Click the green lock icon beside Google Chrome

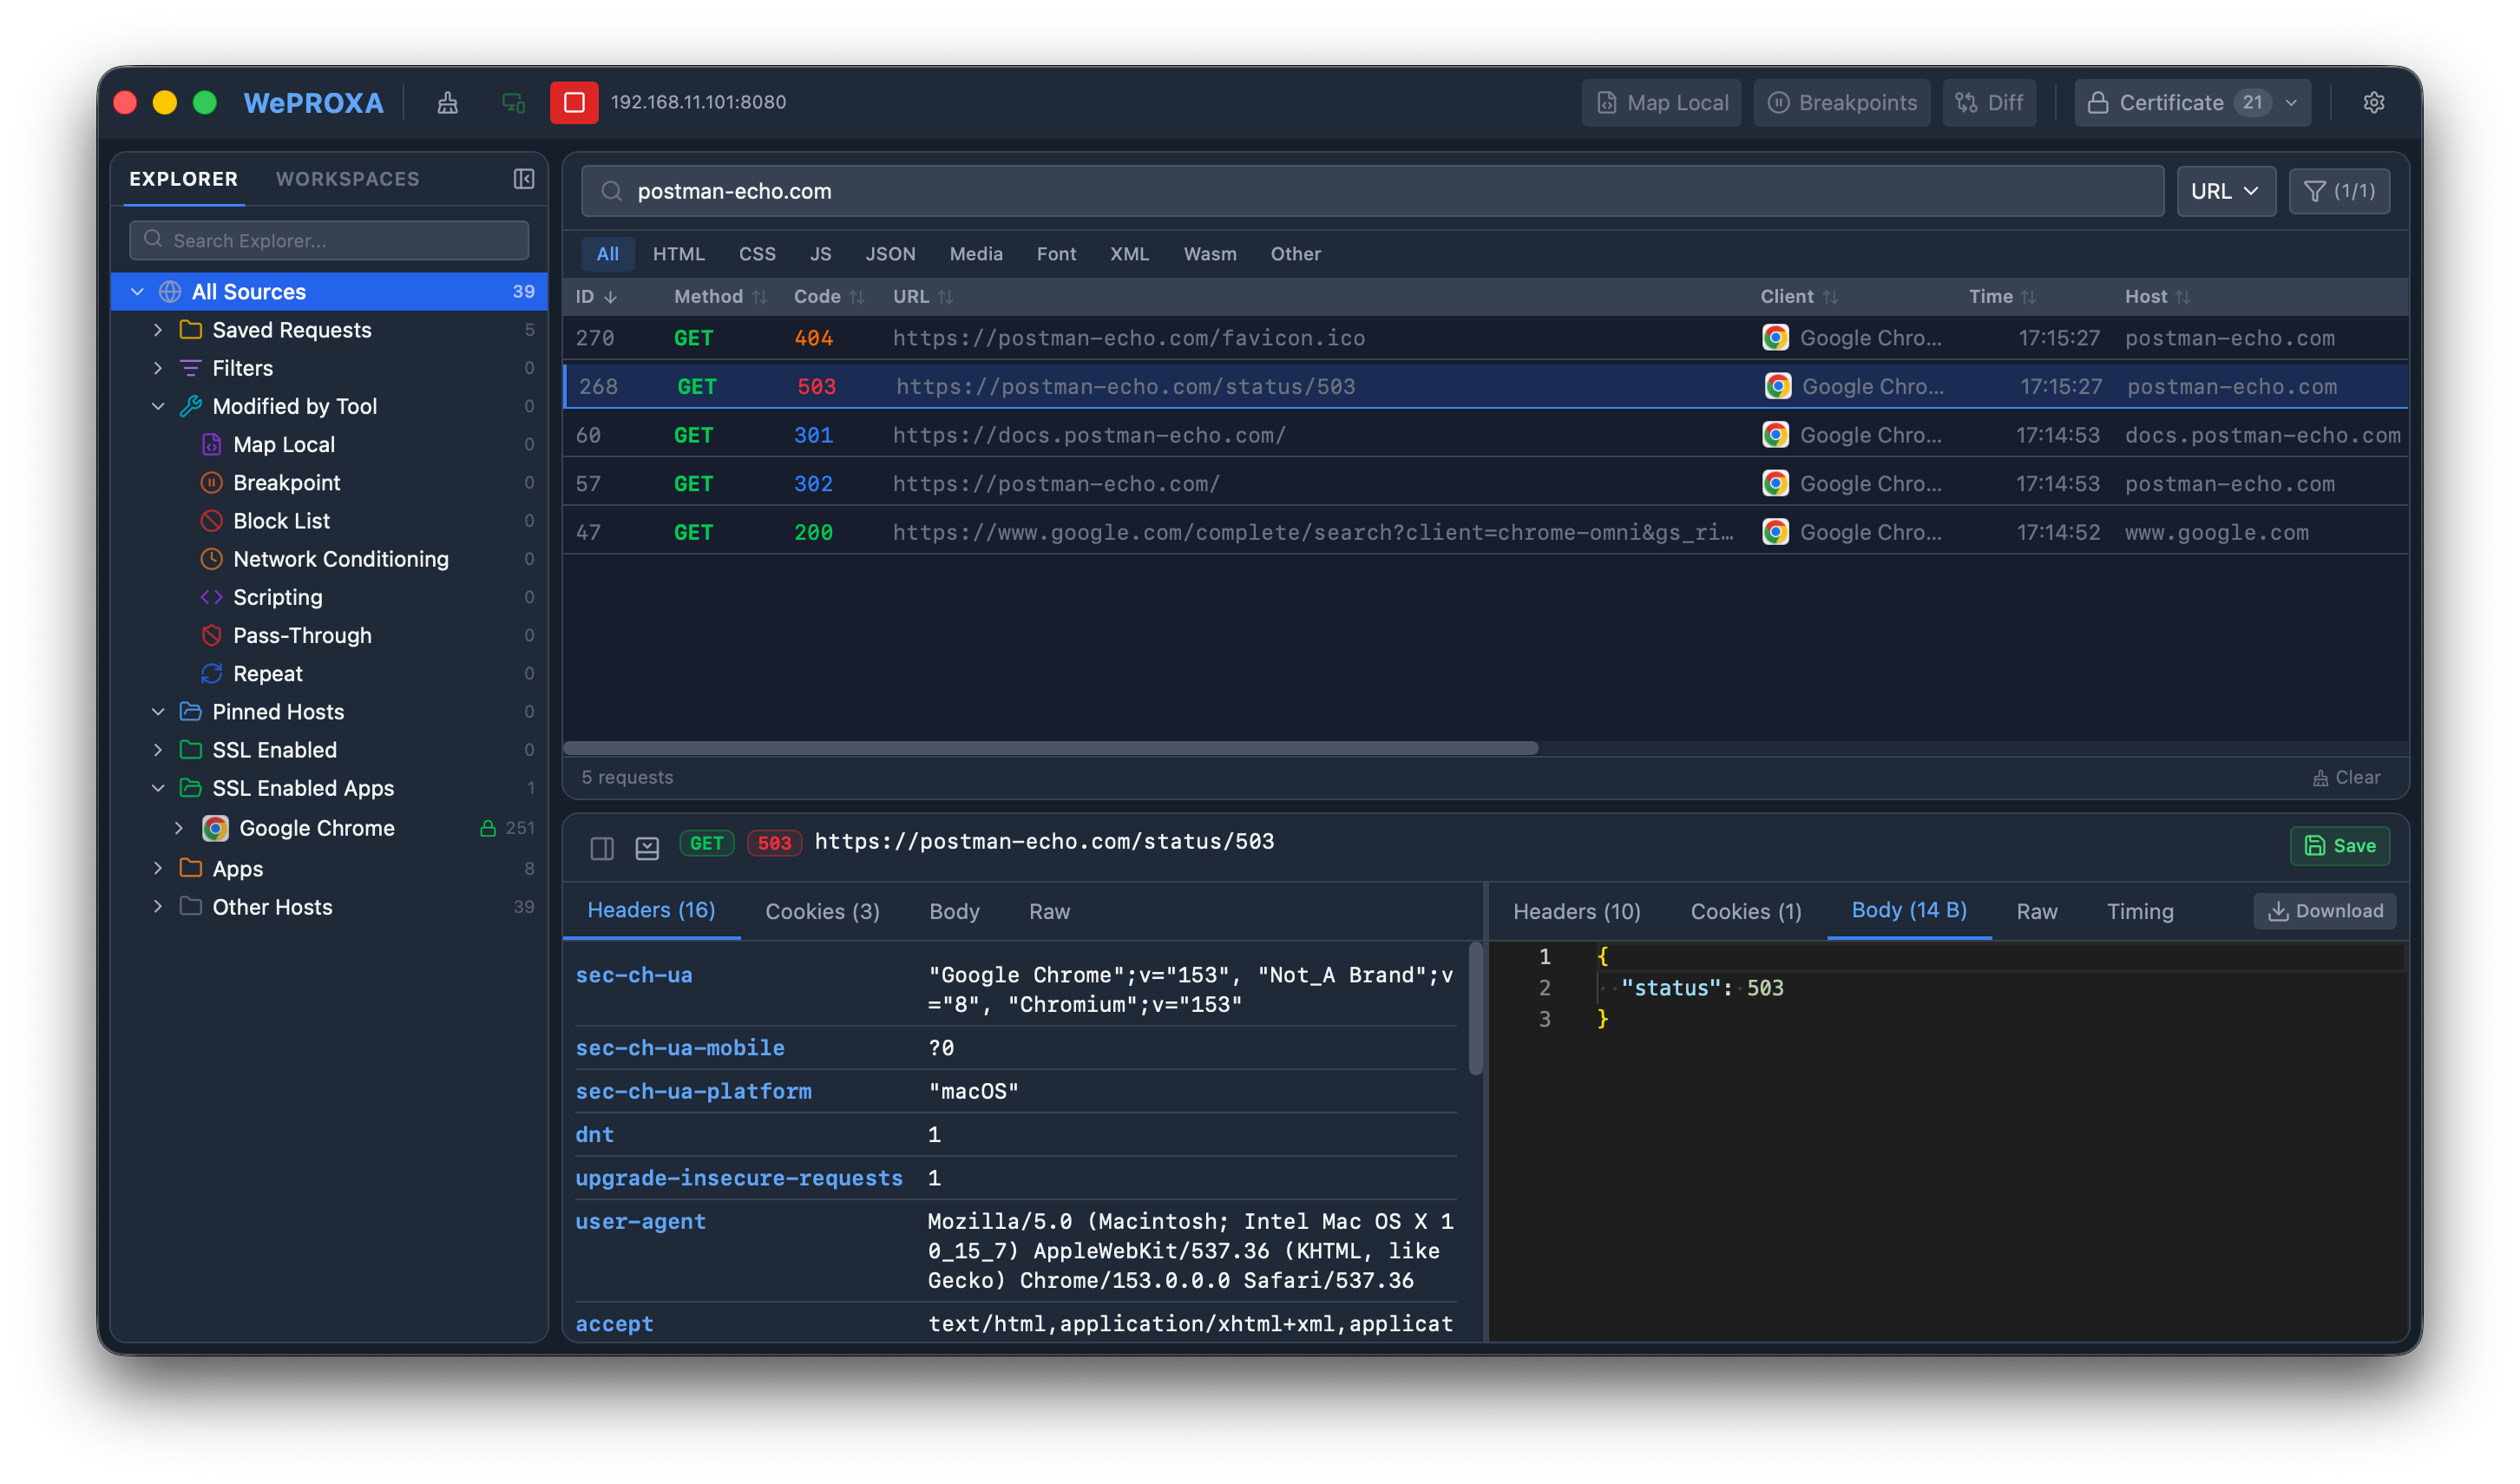point(488,828)
